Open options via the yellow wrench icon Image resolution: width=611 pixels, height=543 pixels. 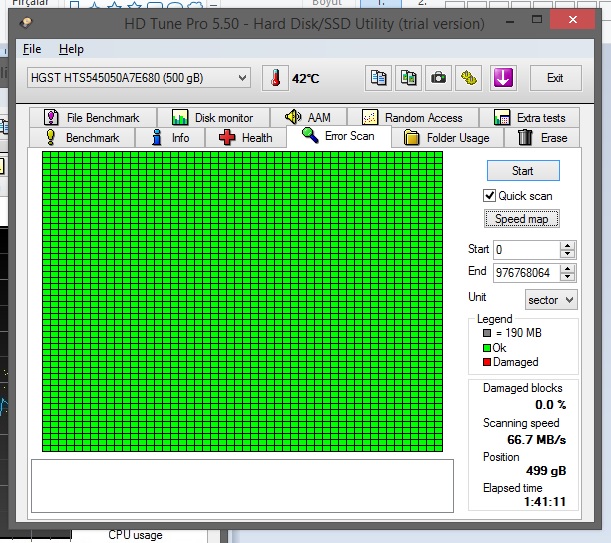469,78
